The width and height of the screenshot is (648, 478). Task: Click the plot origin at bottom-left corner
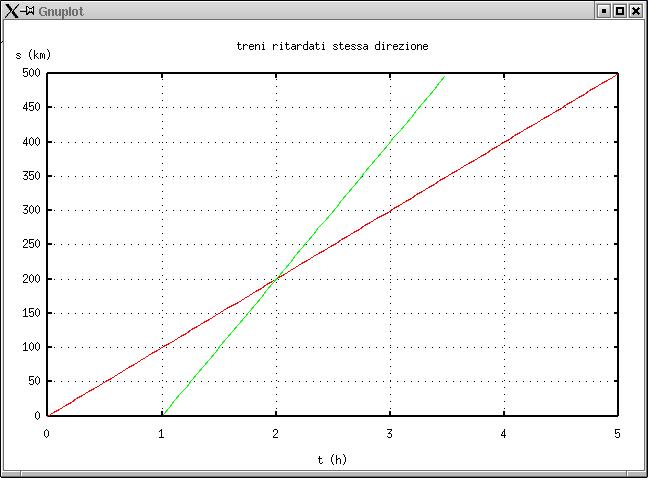point(47,415)
